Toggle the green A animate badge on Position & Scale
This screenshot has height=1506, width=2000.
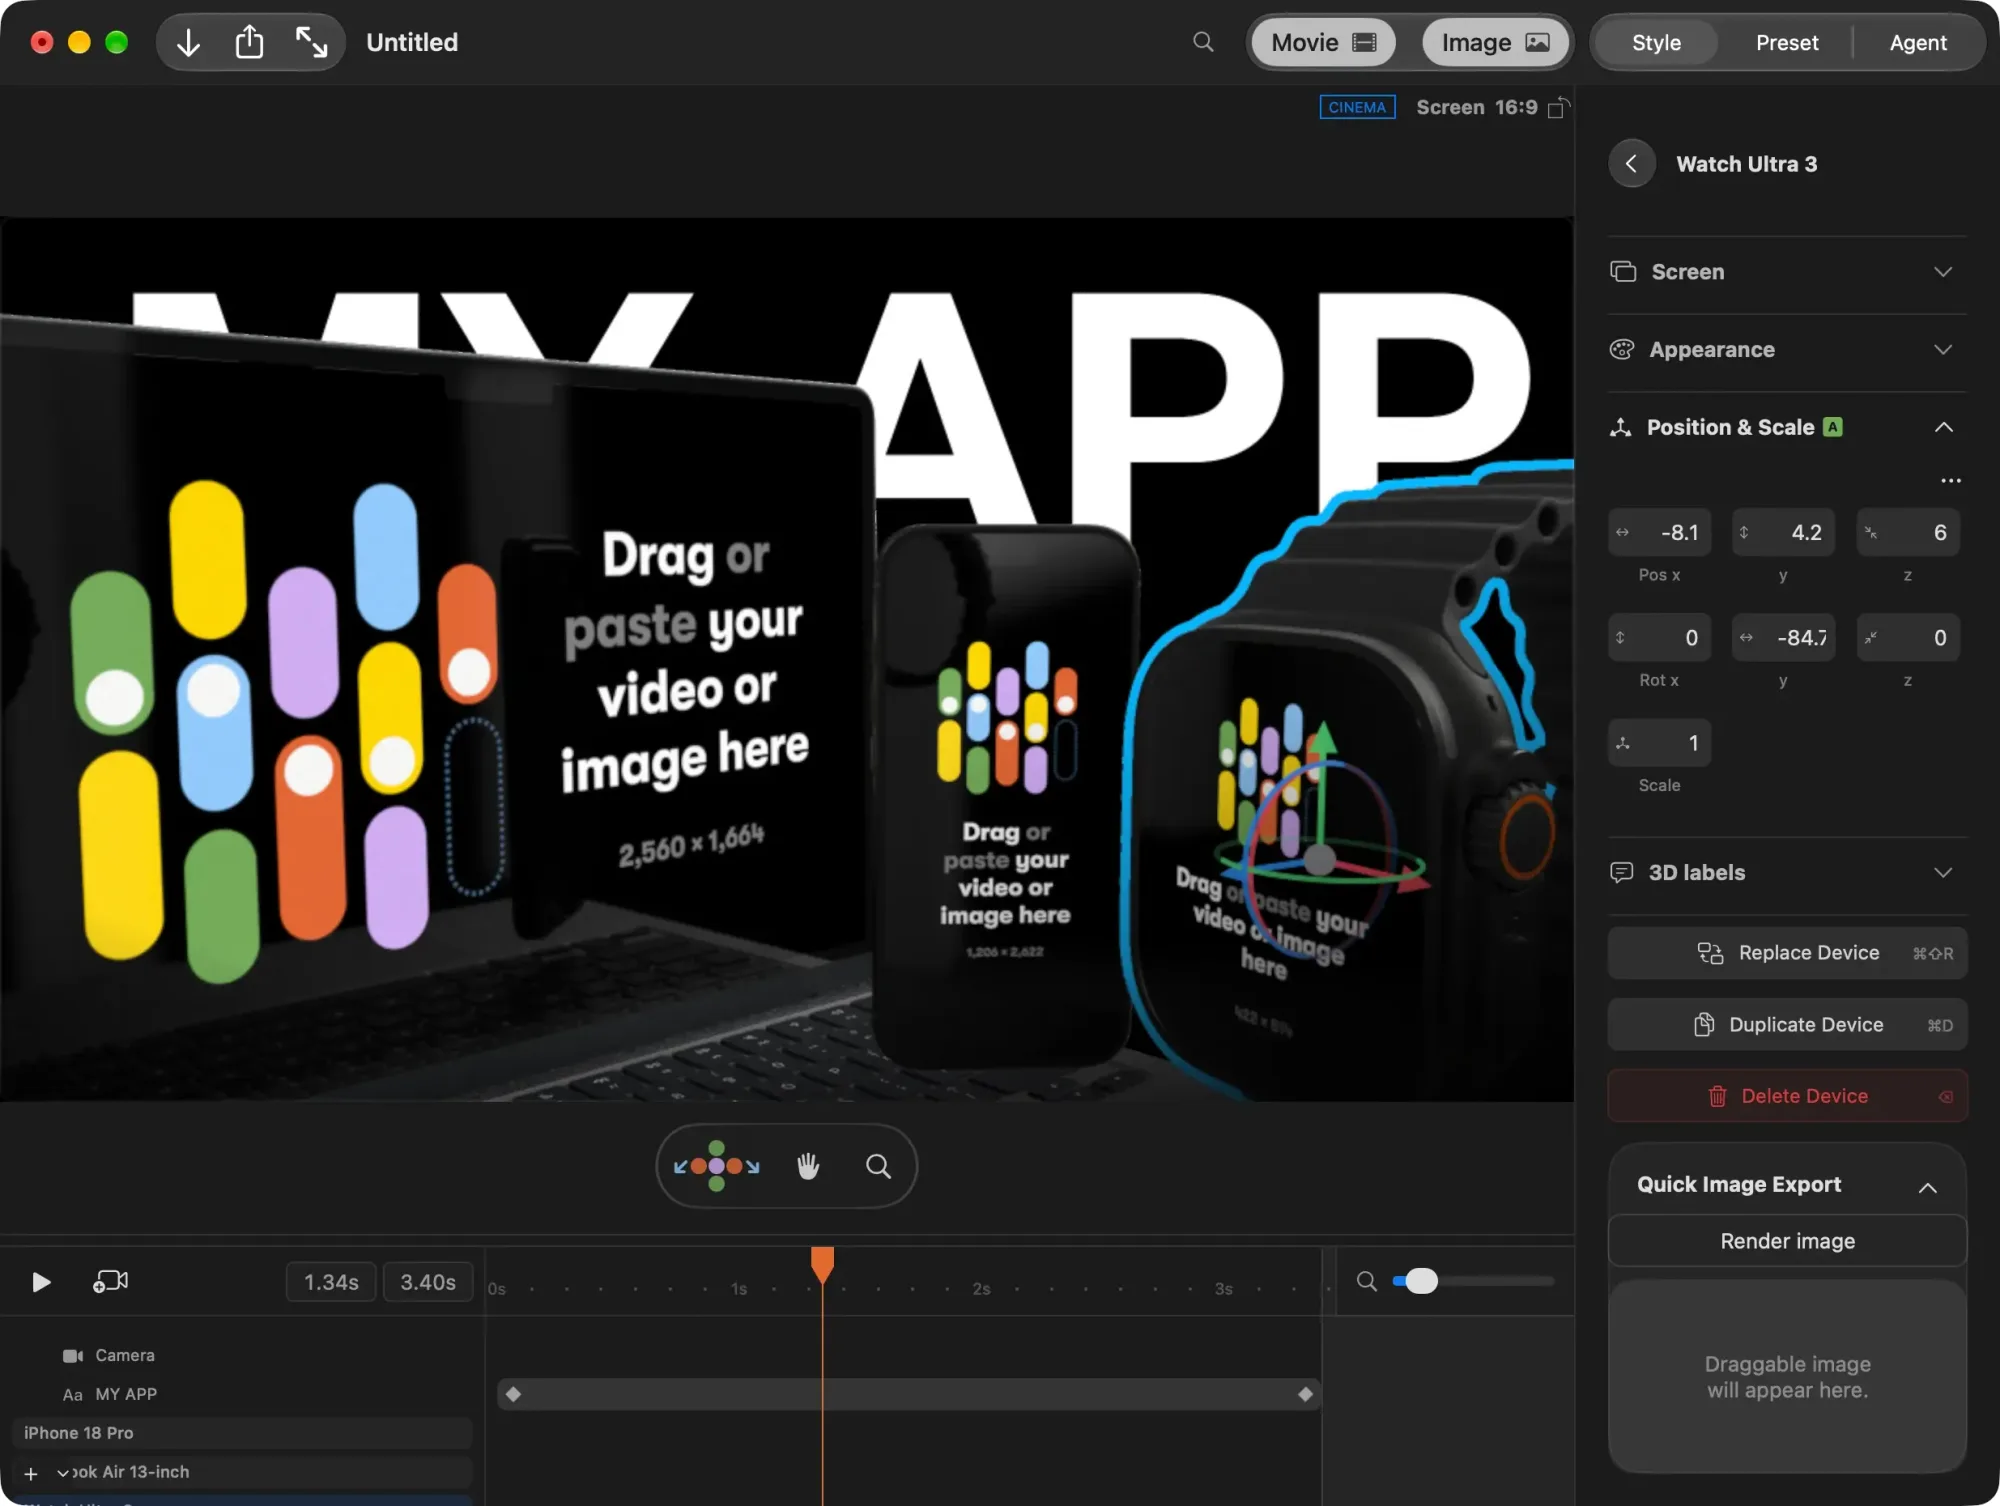[x=1832, y=427]
